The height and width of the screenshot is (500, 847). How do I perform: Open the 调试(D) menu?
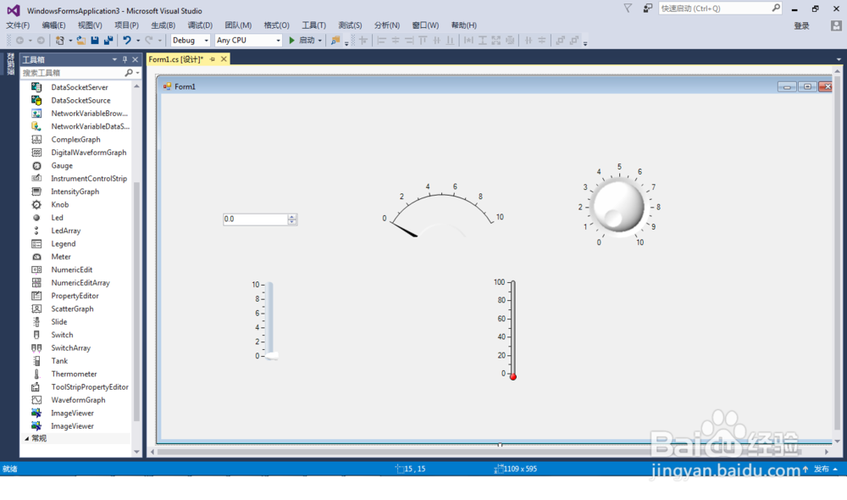(200, 25)
